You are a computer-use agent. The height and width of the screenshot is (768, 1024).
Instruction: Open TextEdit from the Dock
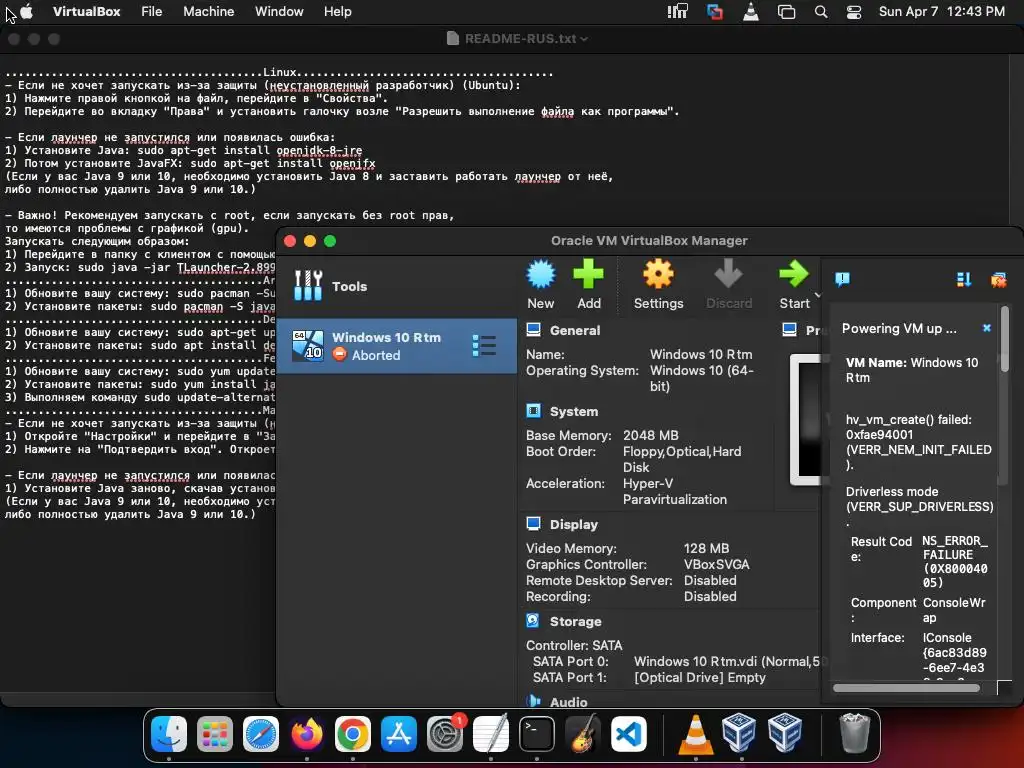pyautogui.click(x=490, y=733)
